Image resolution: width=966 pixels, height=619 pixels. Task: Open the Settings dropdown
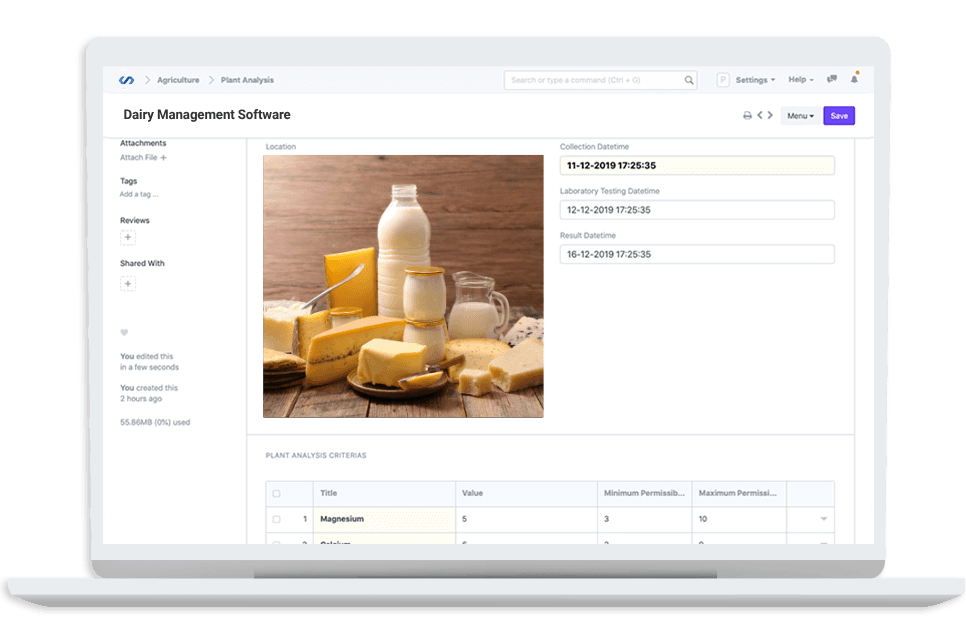click(x=752, y=79)
